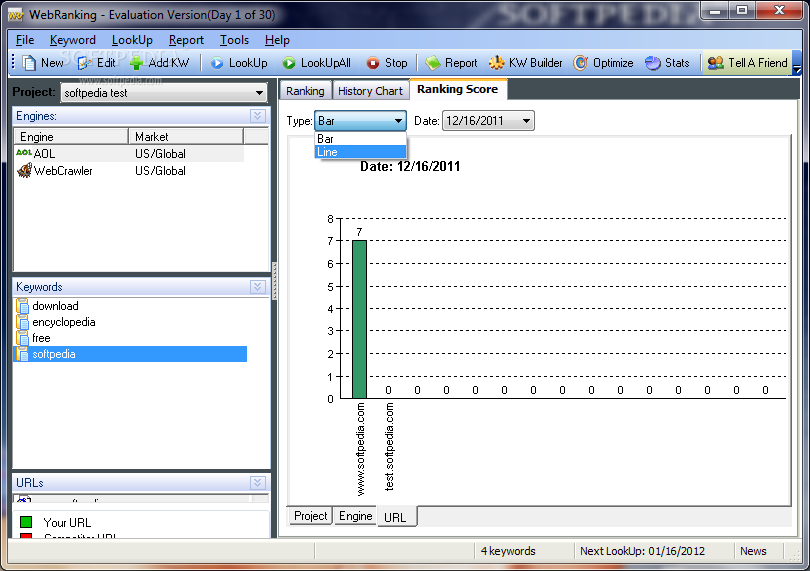Viewport: 810px width, 571px height.
Task: Select the URL bottom tab
Action: click(x=395, y=517)
